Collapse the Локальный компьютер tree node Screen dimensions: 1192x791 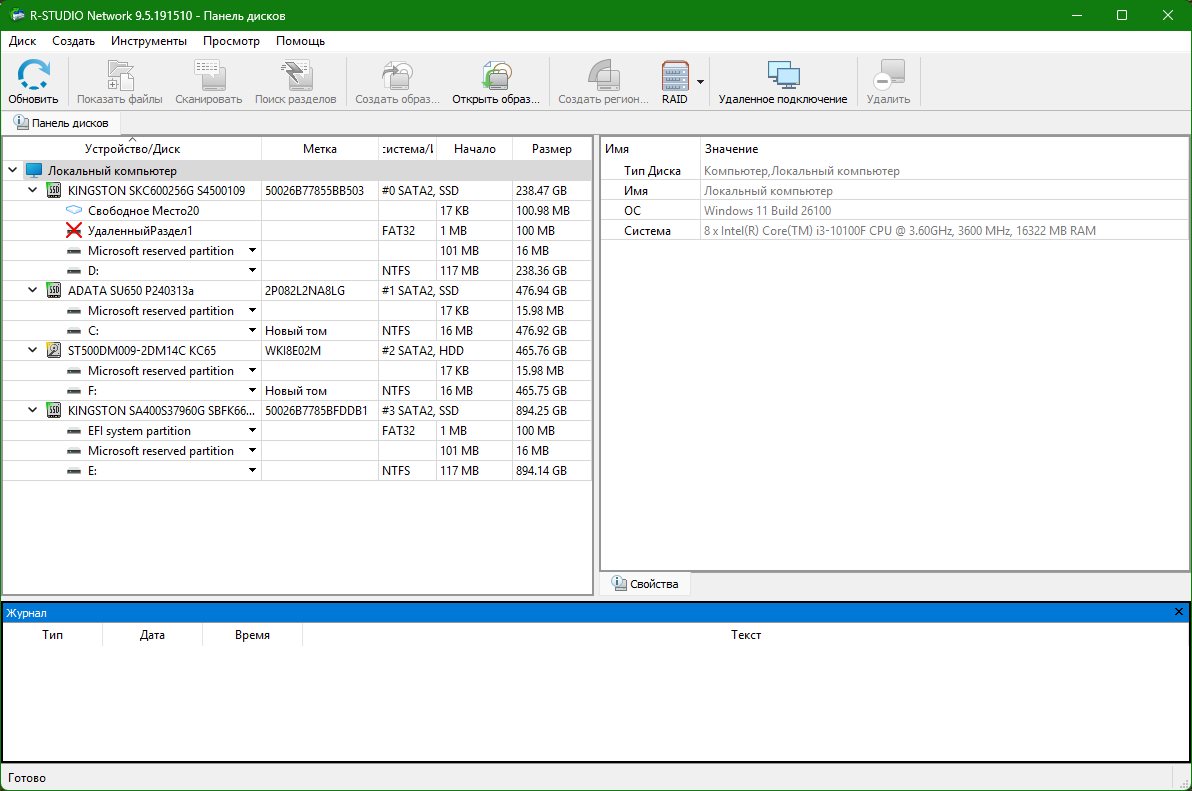(x=13, y=170)
